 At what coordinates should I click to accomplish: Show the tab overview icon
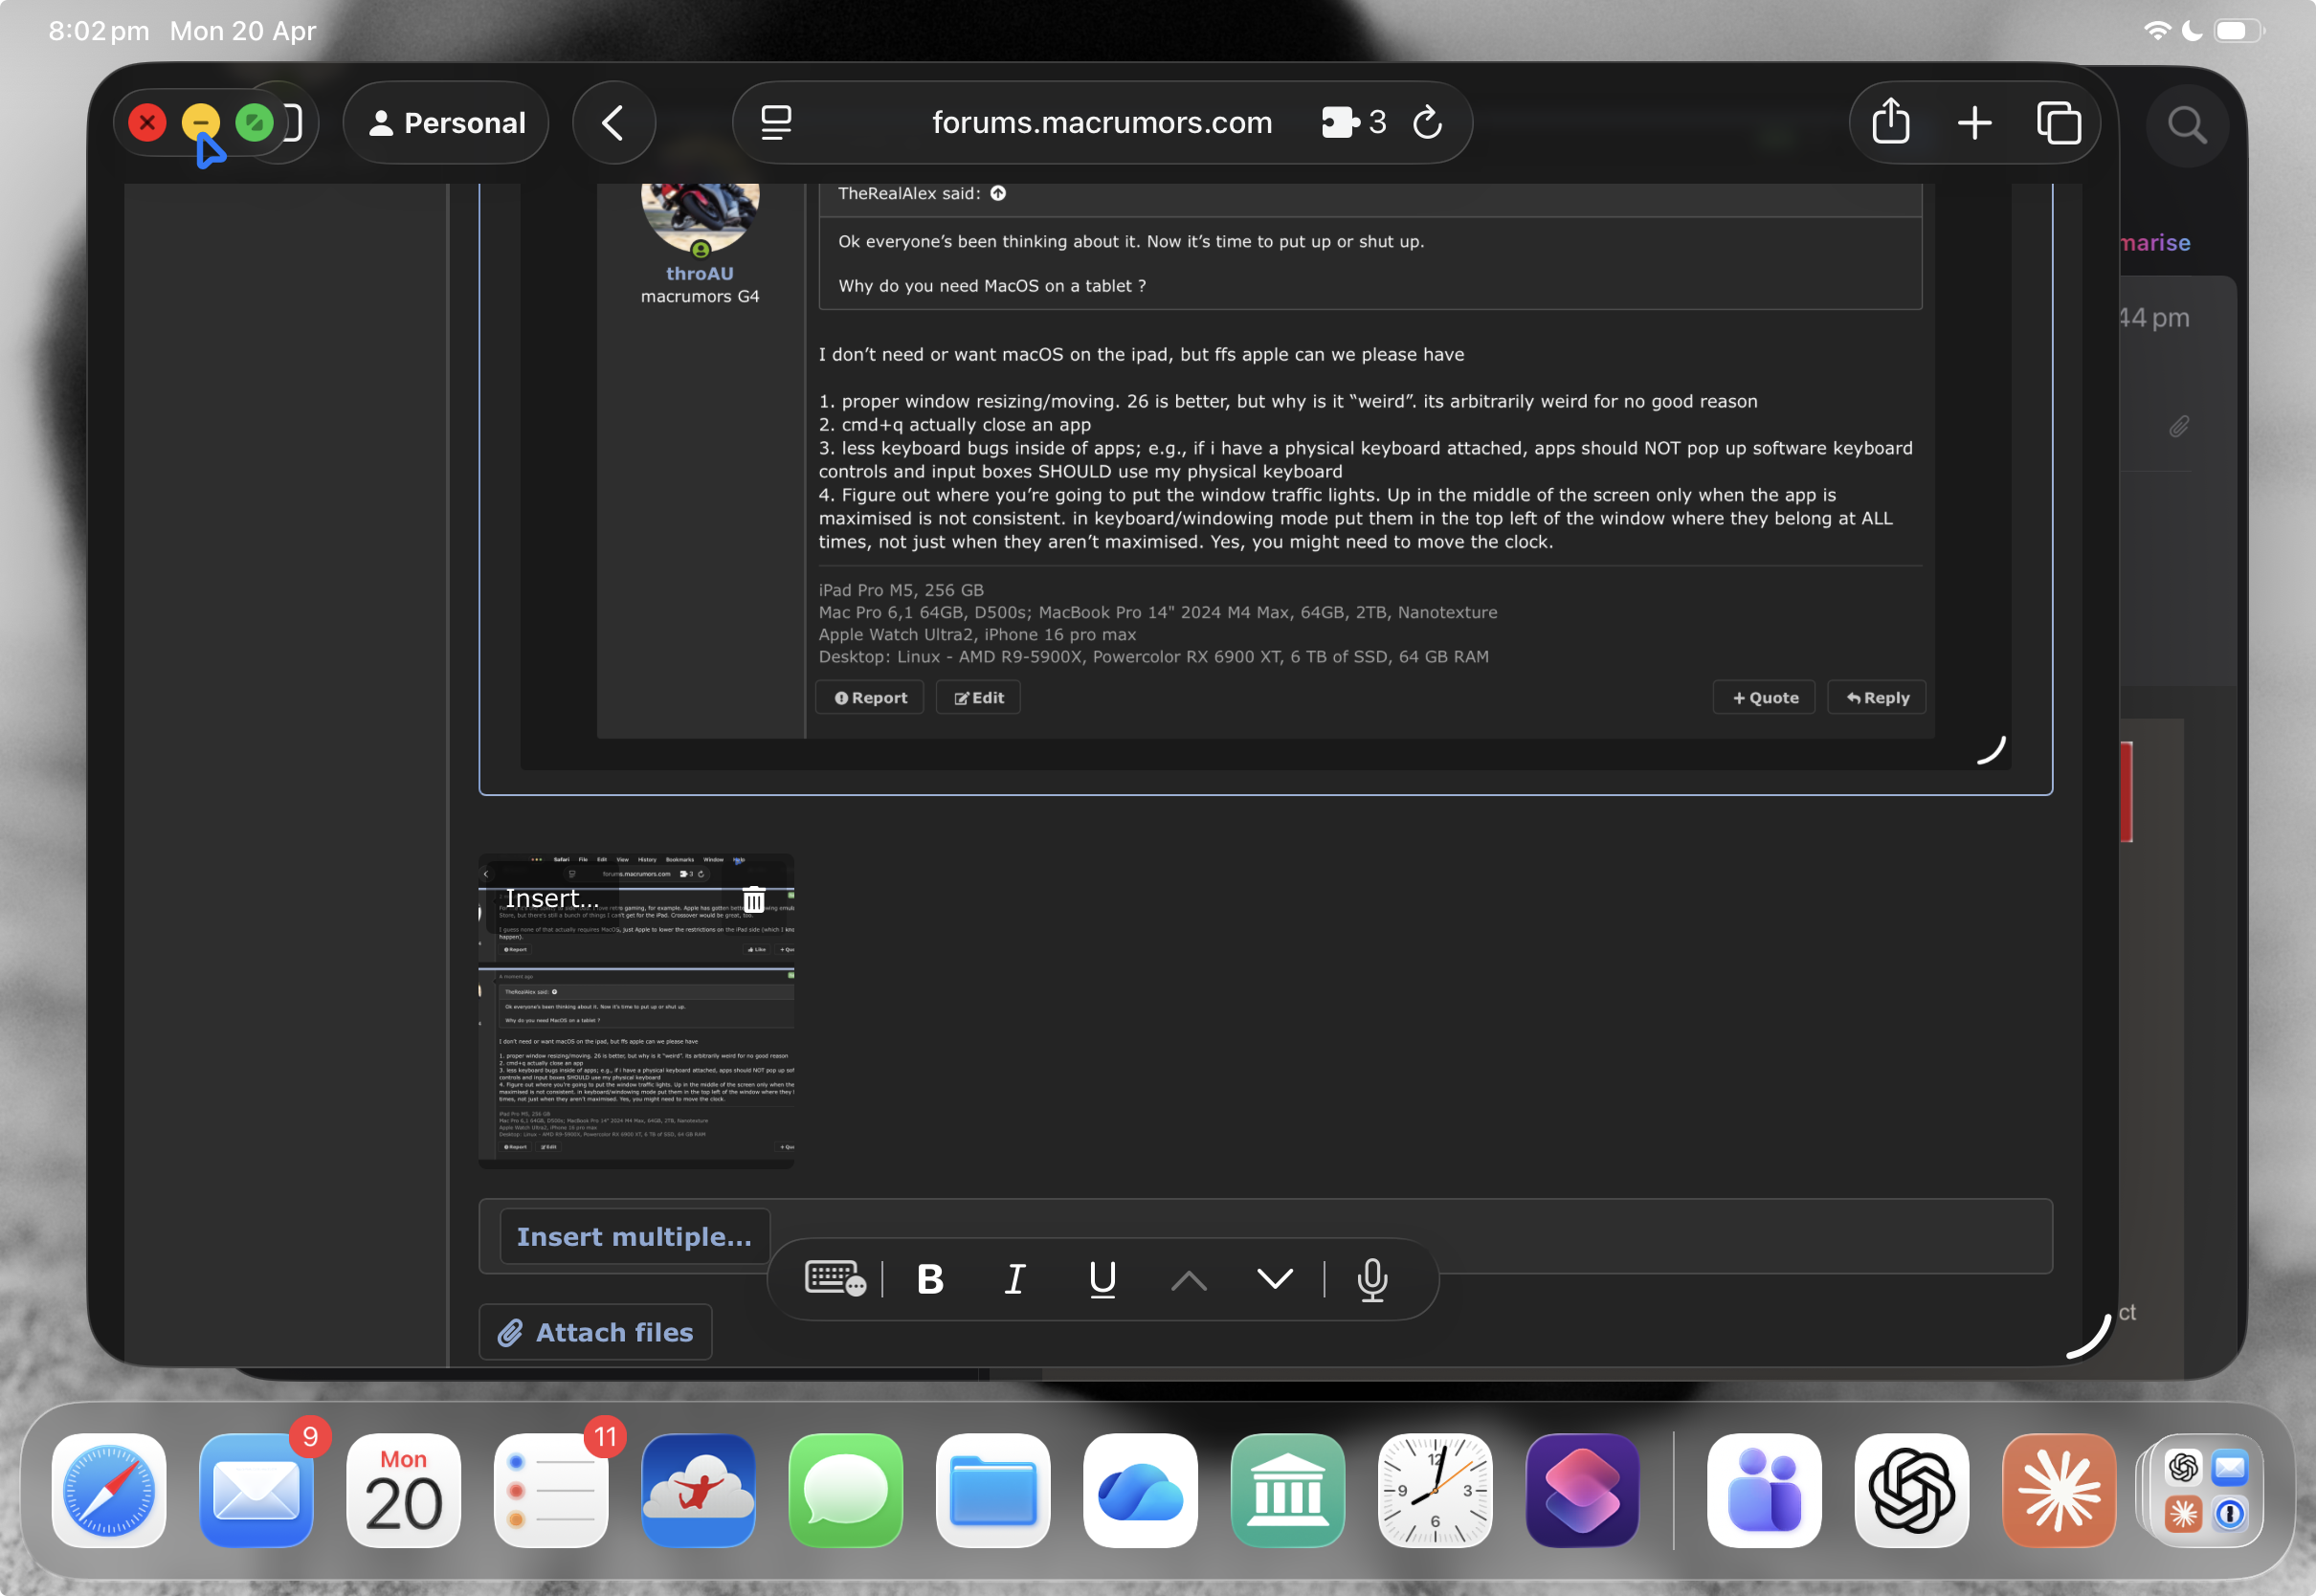point(2058,123)
